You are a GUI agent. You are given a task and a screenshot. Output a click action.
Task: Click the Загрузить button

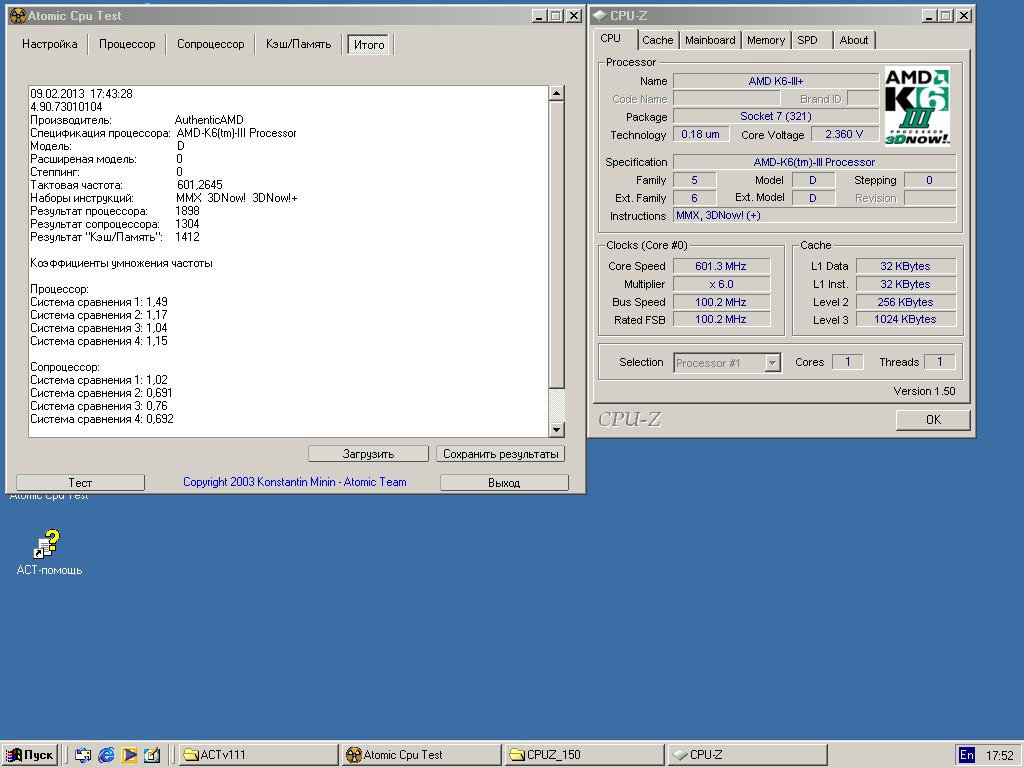coord(368,454)
